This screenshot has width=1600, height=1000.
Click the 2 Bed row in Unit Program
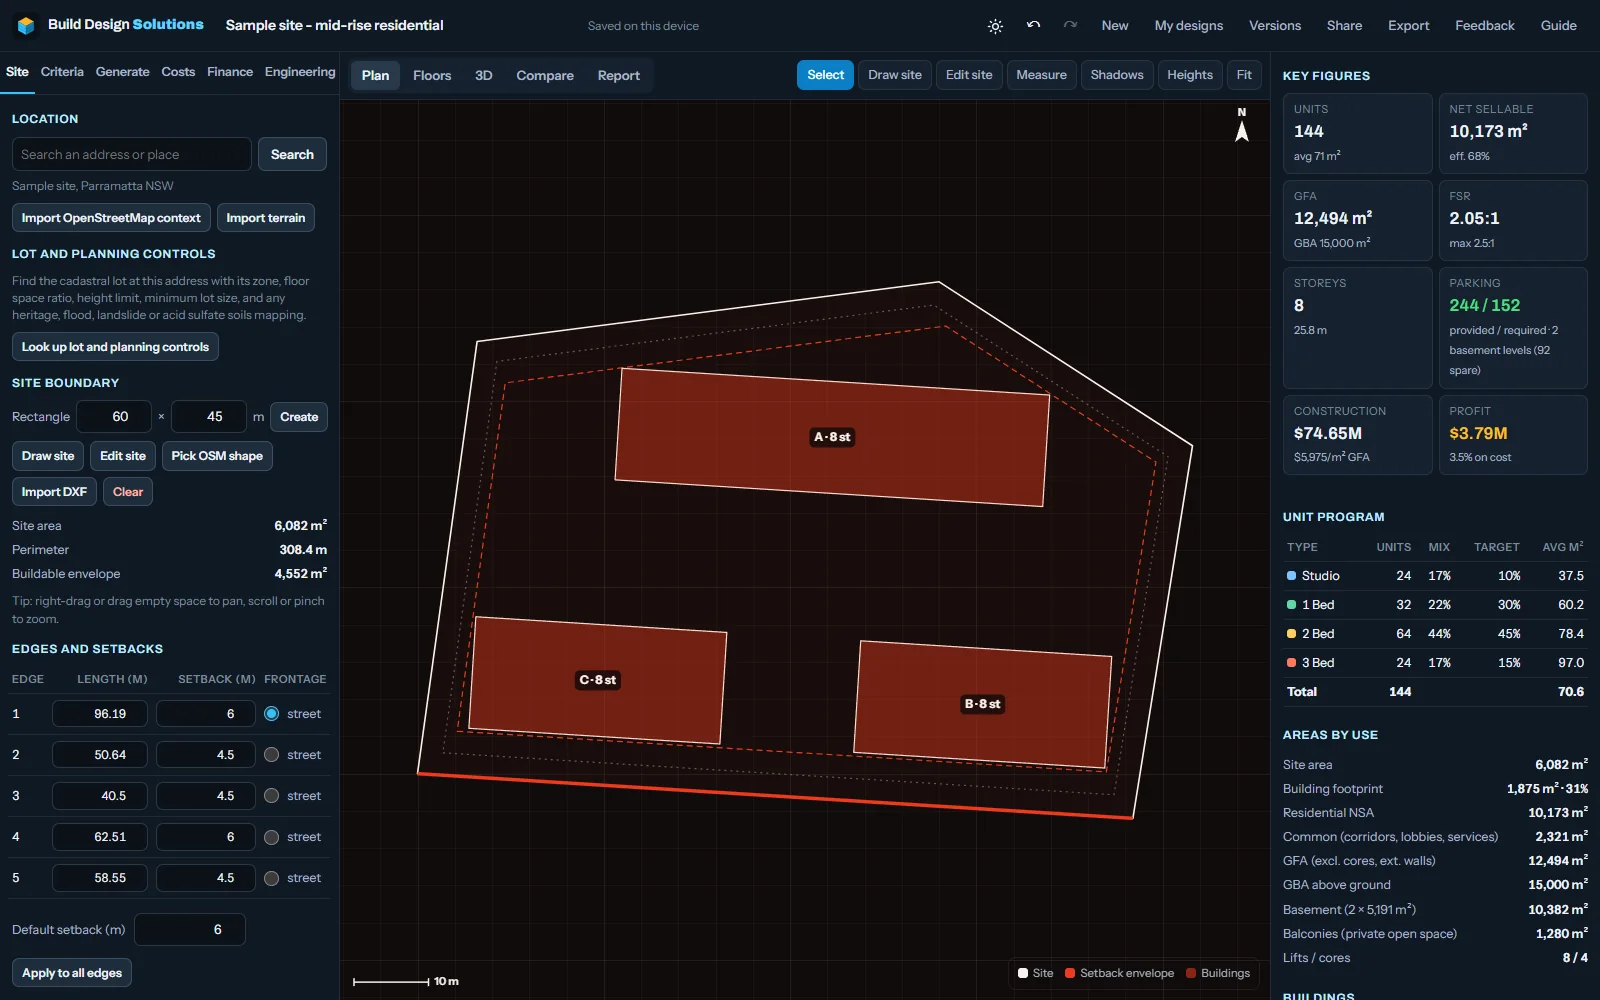1435,634
